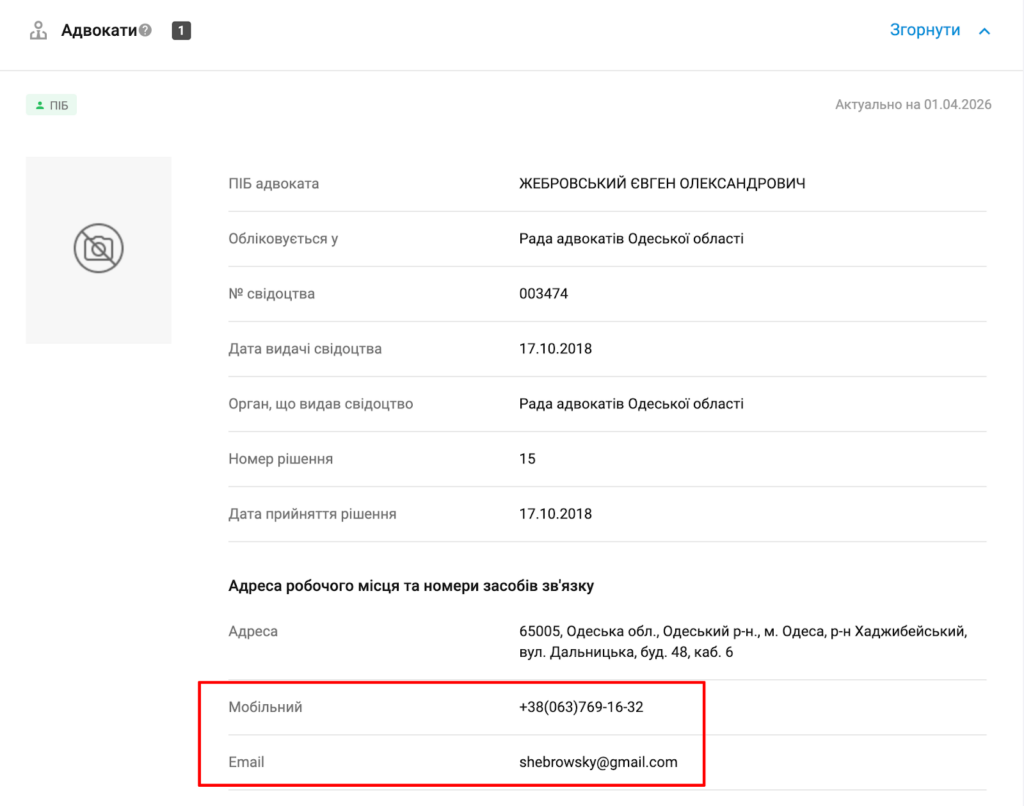
Task: Click the certificate number 003474
Action: point(543,294)
